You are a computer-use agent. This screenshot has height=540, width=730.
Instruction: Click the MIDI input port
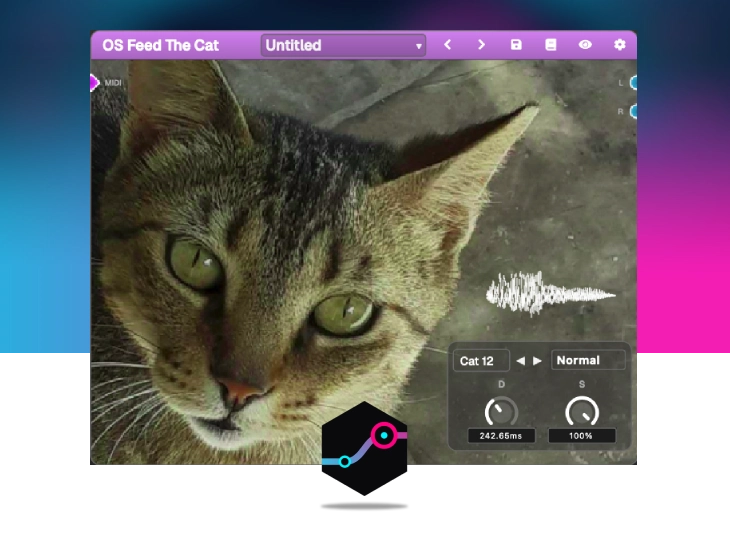(x=95, y=83)
